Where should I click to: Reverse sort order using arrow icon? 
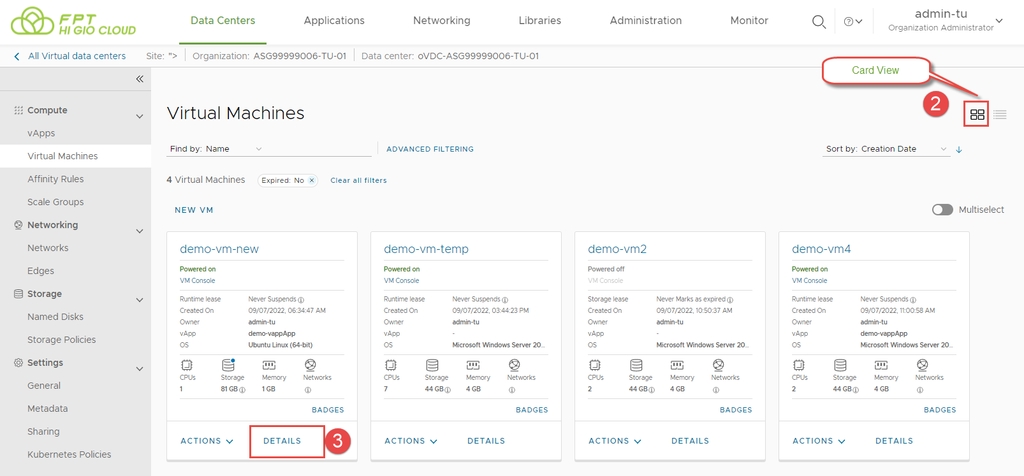tap(959, 149)
